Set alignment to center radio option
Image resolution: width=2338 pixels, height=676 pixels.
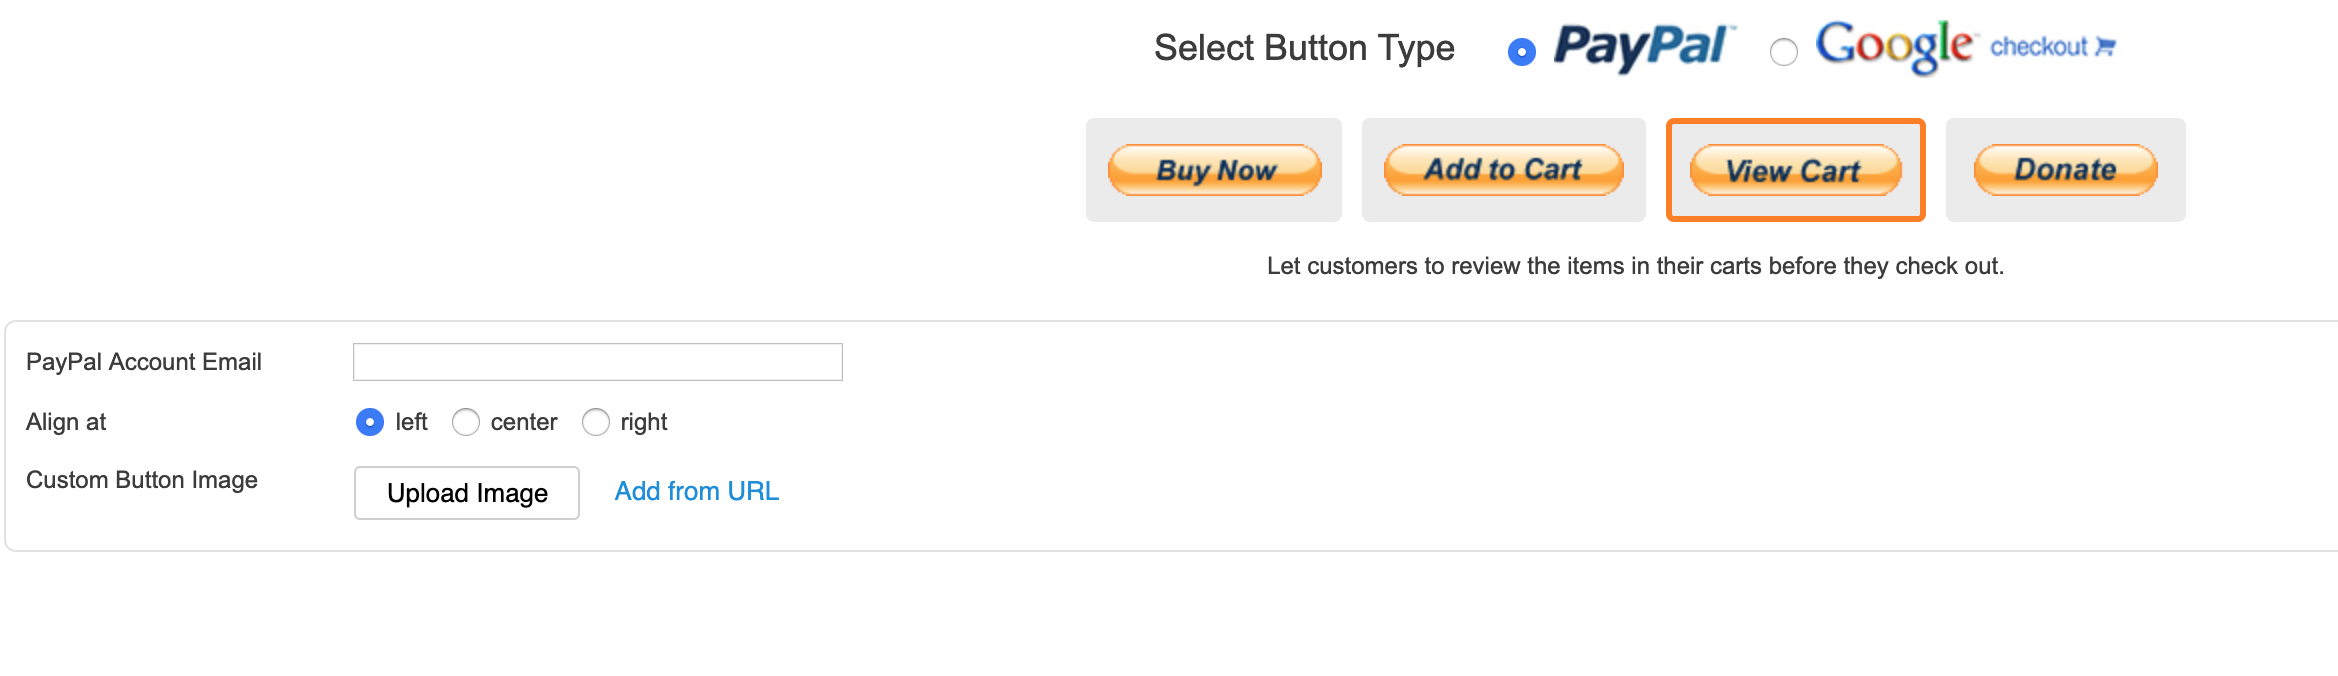pyautogui.click(x=466, y=422)
